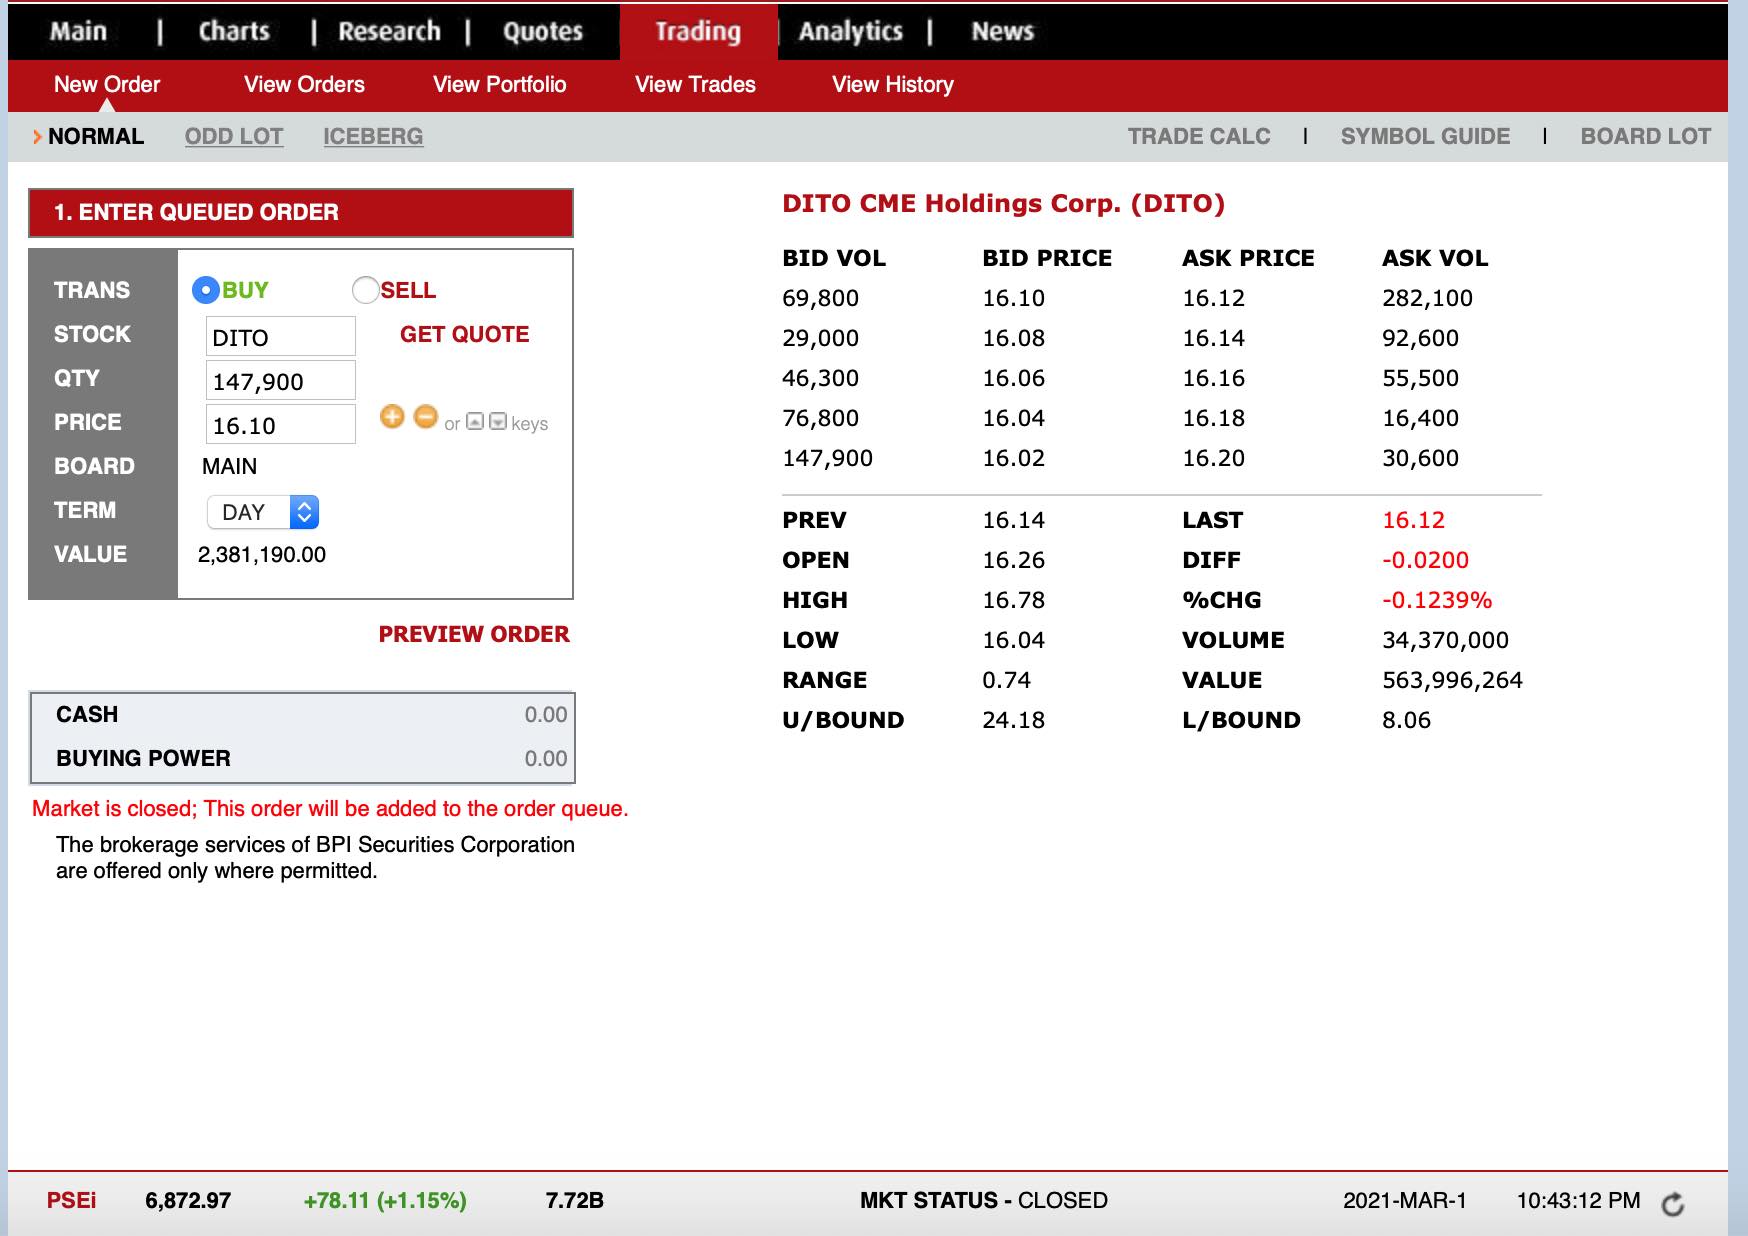Click the L/BOUND value 8.06
Viewport: 1748px width, 1236px height.
coord(1406,720)
